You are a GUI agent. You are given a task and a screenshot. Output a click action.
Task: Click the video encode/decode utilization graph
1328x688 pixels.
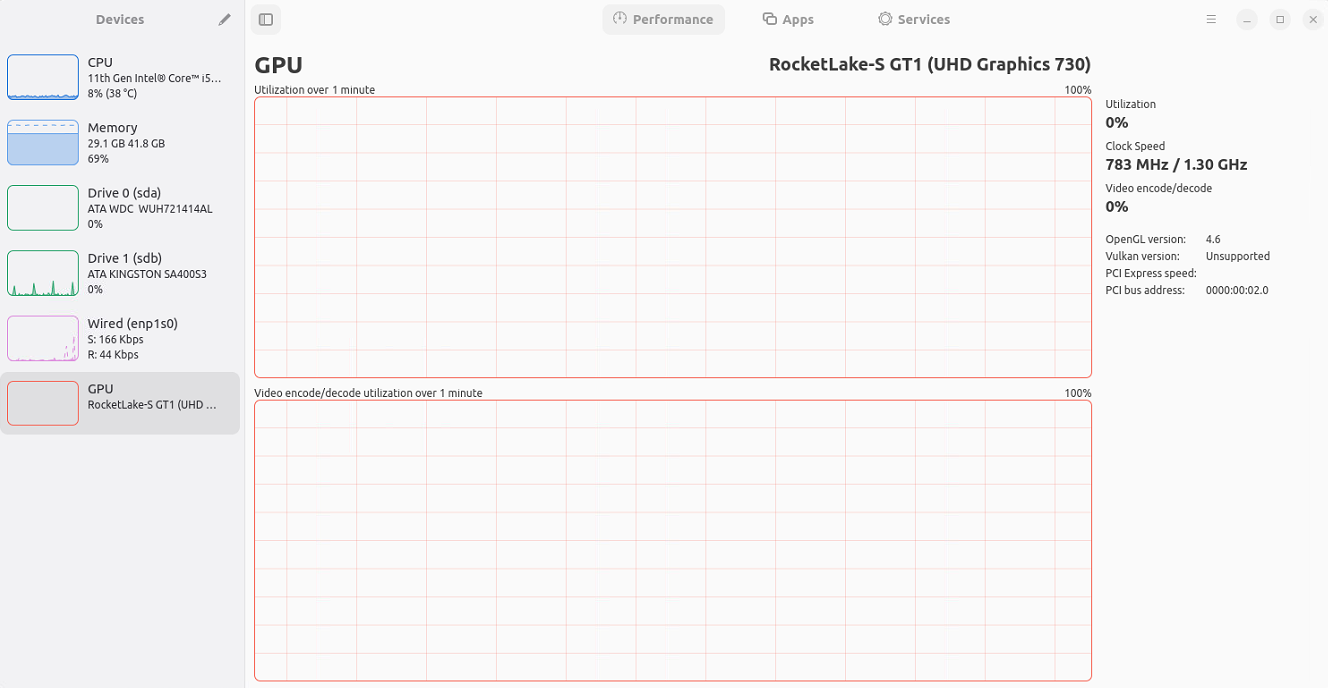point(673,541)
